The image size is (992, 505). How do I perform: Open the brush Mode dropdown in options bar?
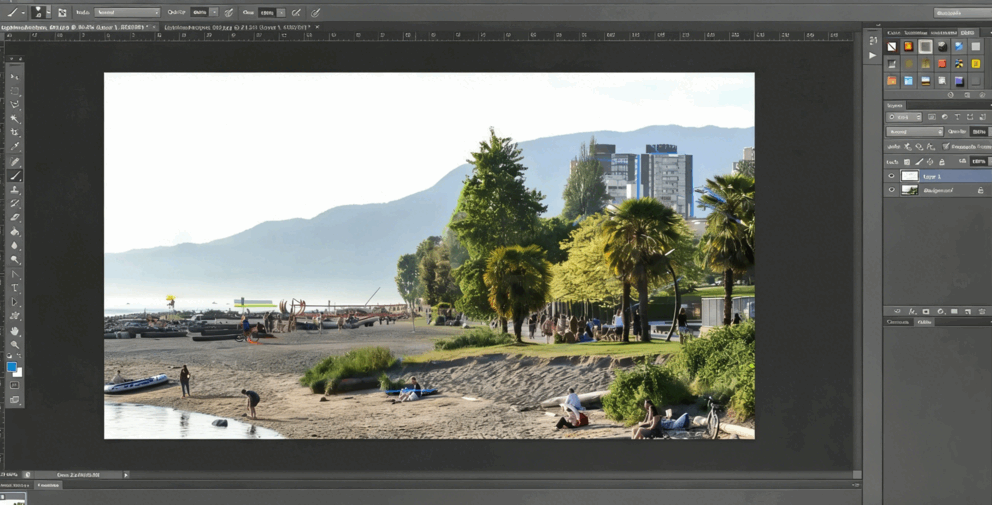tap(127, 13)
